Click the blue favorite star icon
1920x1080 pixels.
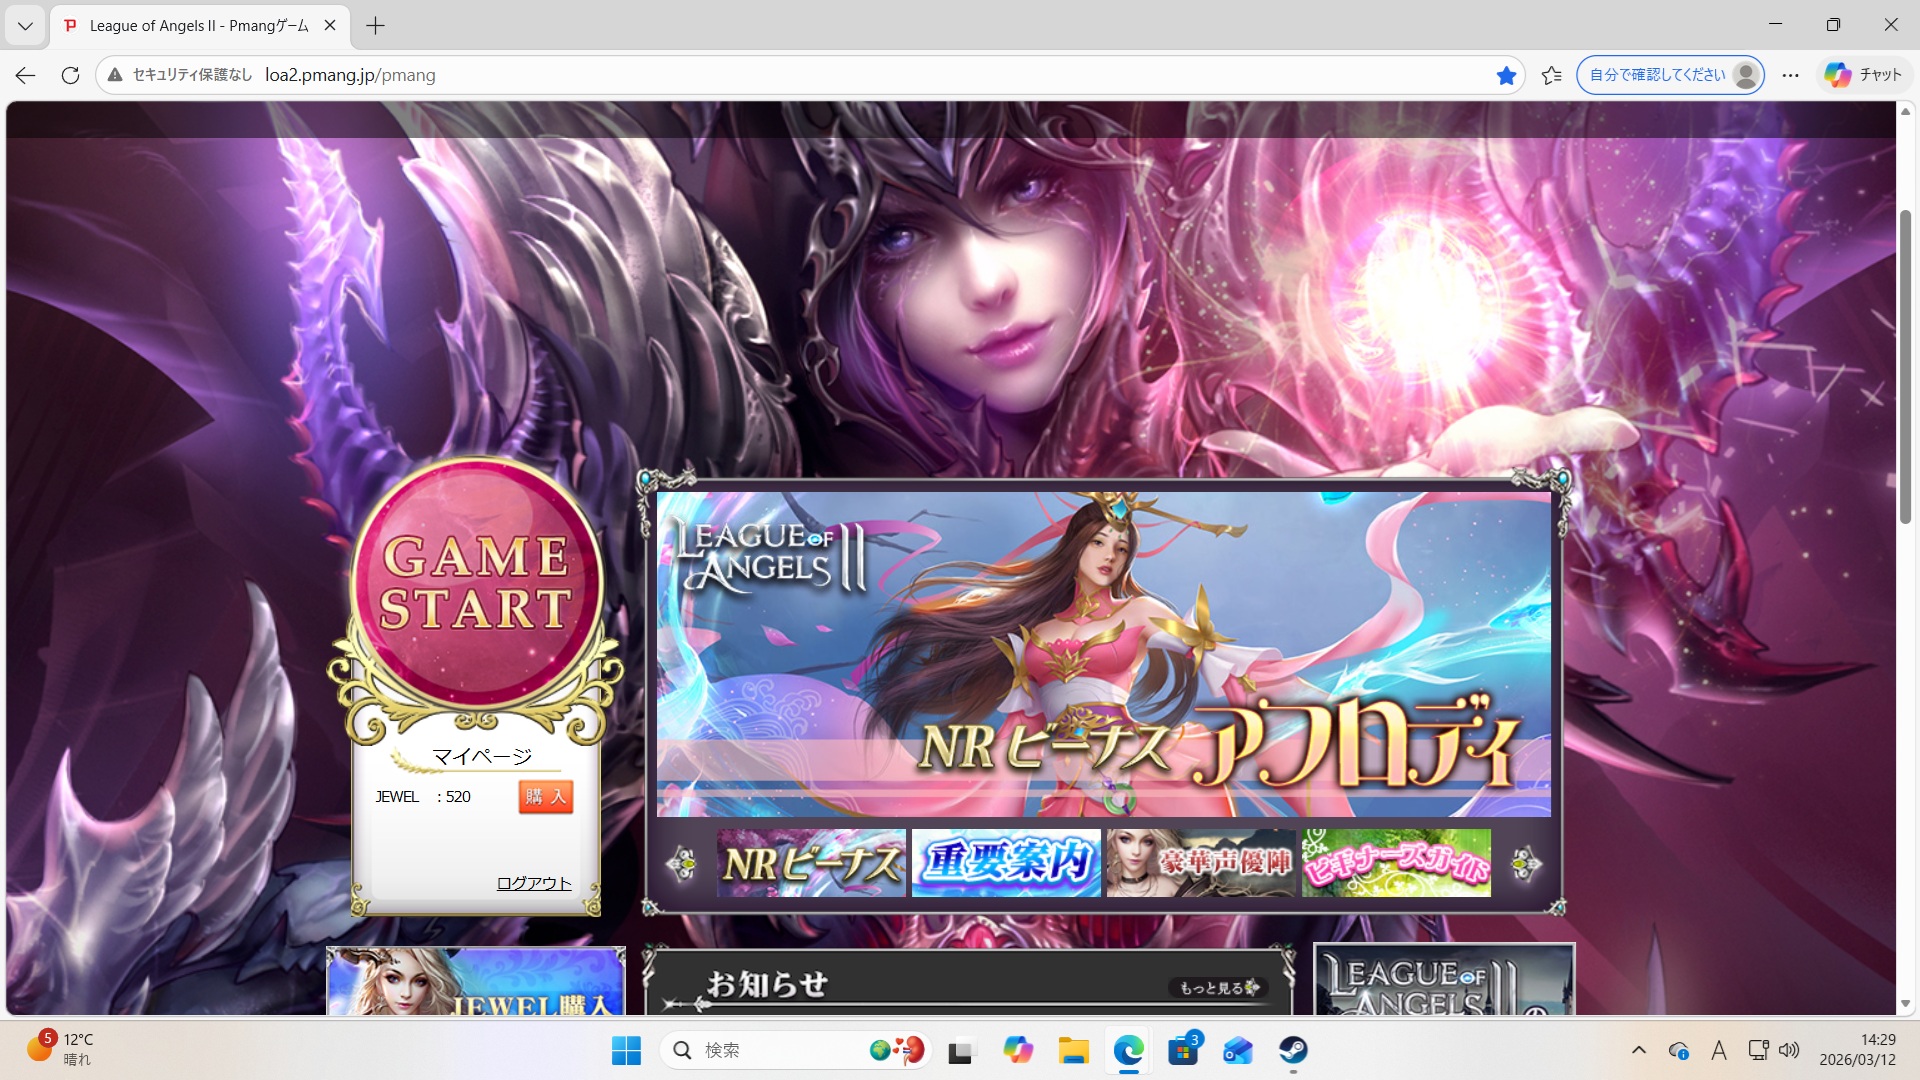tap(1506, 75)
